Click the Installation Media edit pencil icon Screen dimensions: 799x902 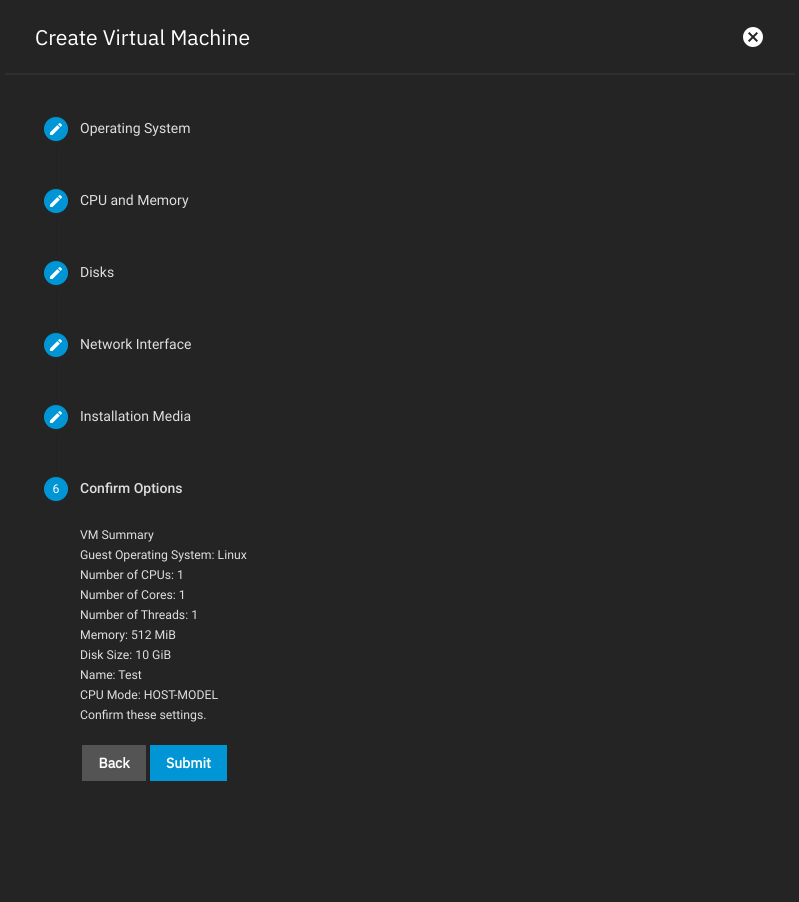tap(56, 416)
